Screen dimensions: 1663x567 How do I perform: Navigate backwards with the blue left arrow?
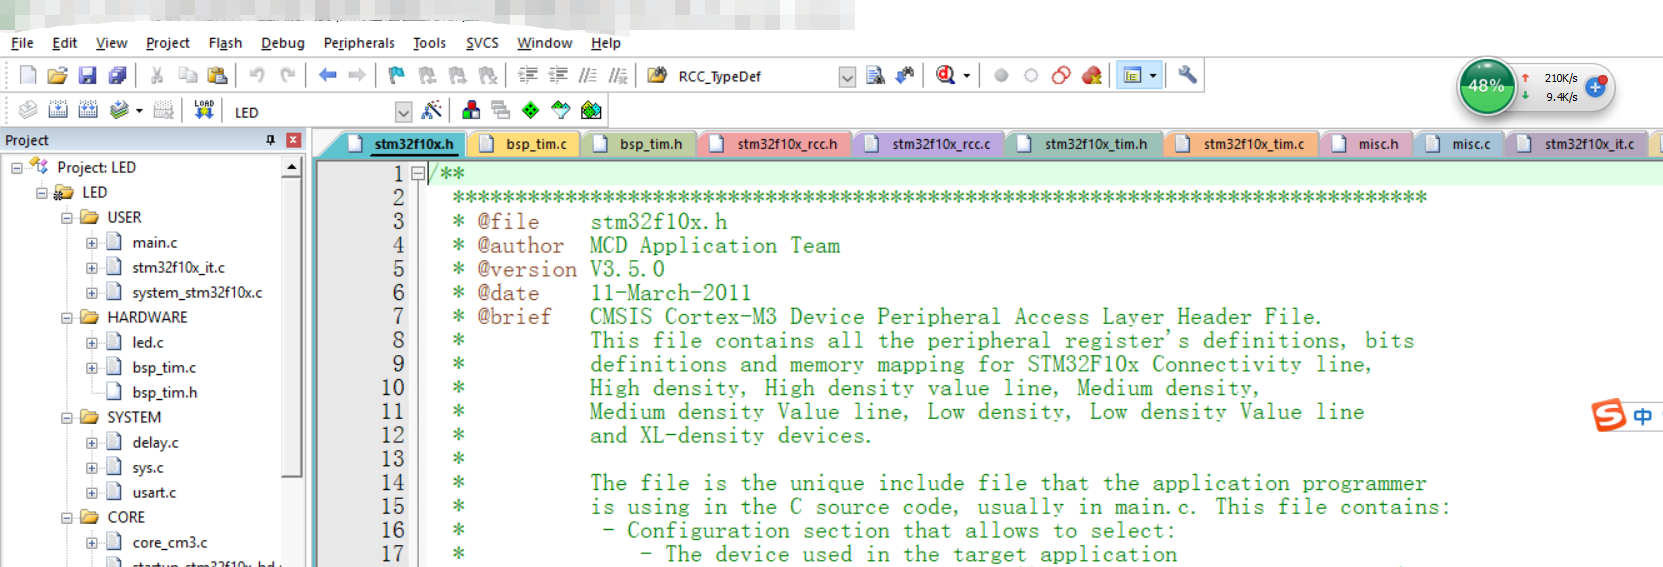pos(327,75)
